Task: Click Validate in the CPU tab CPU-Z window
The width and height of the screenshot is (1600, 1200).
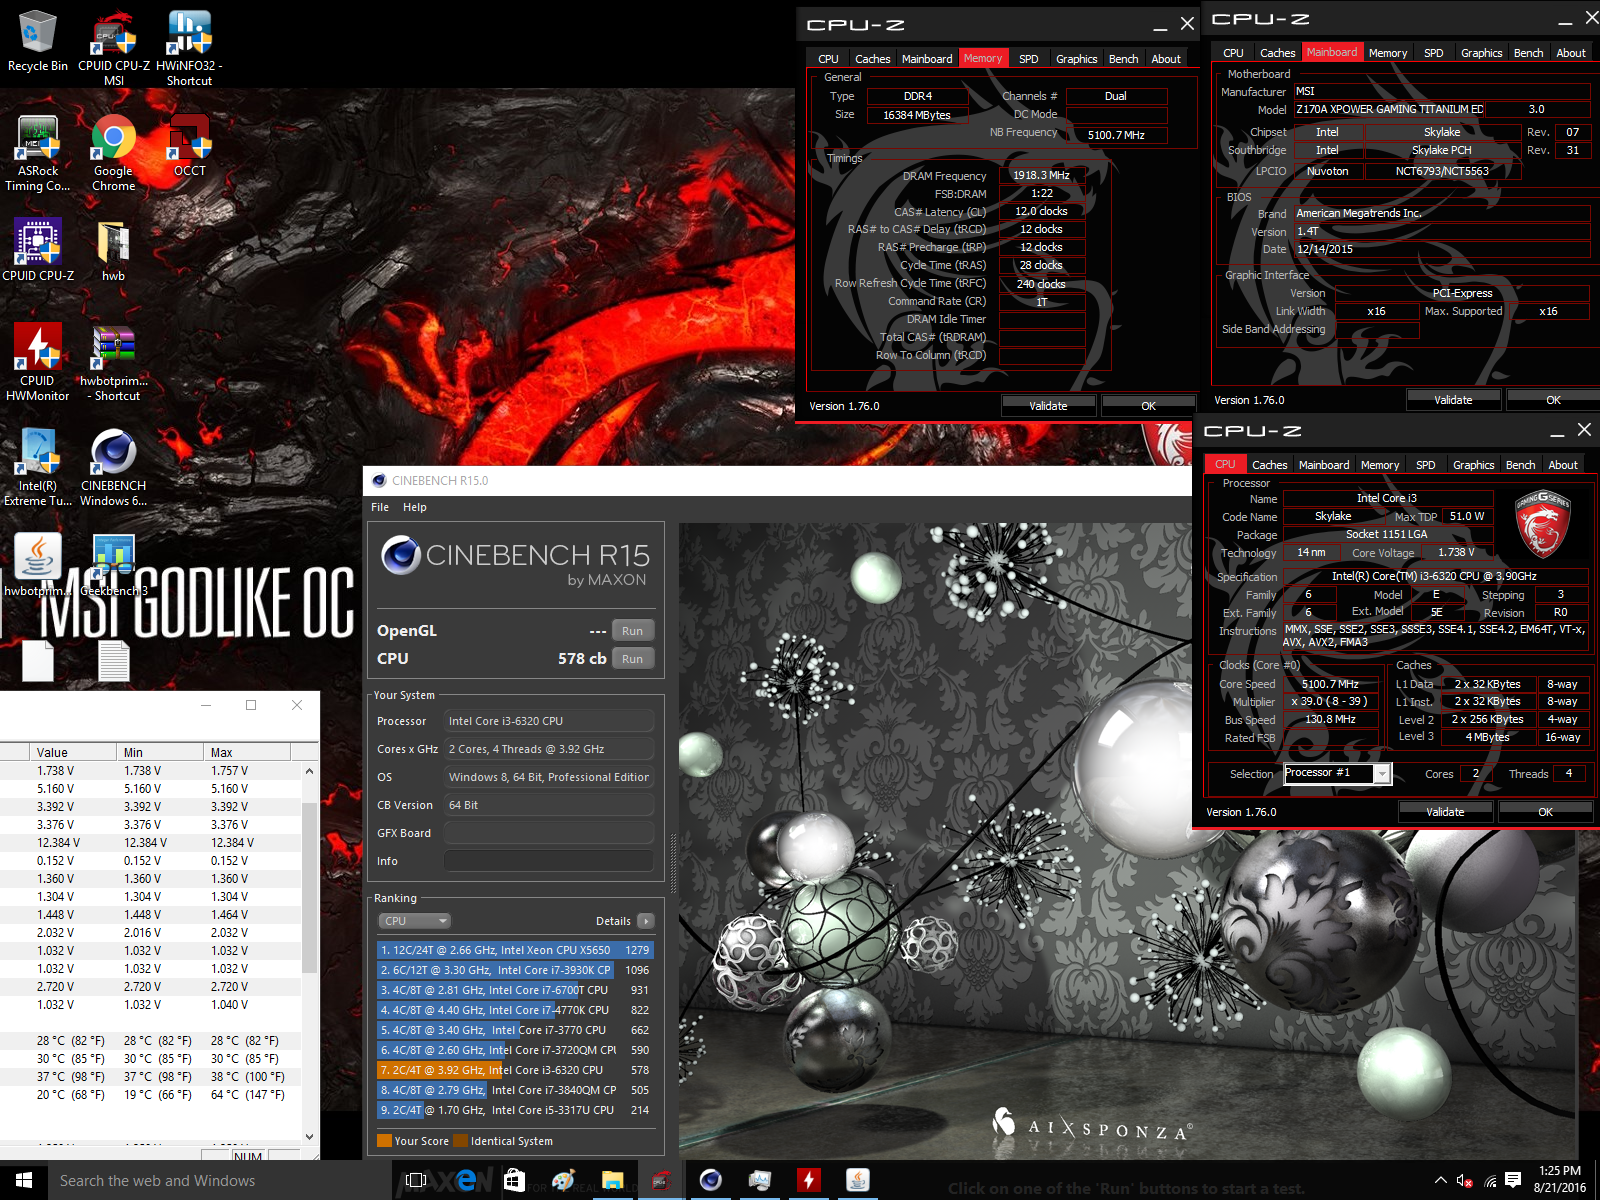Action: tap(1445, 812)
